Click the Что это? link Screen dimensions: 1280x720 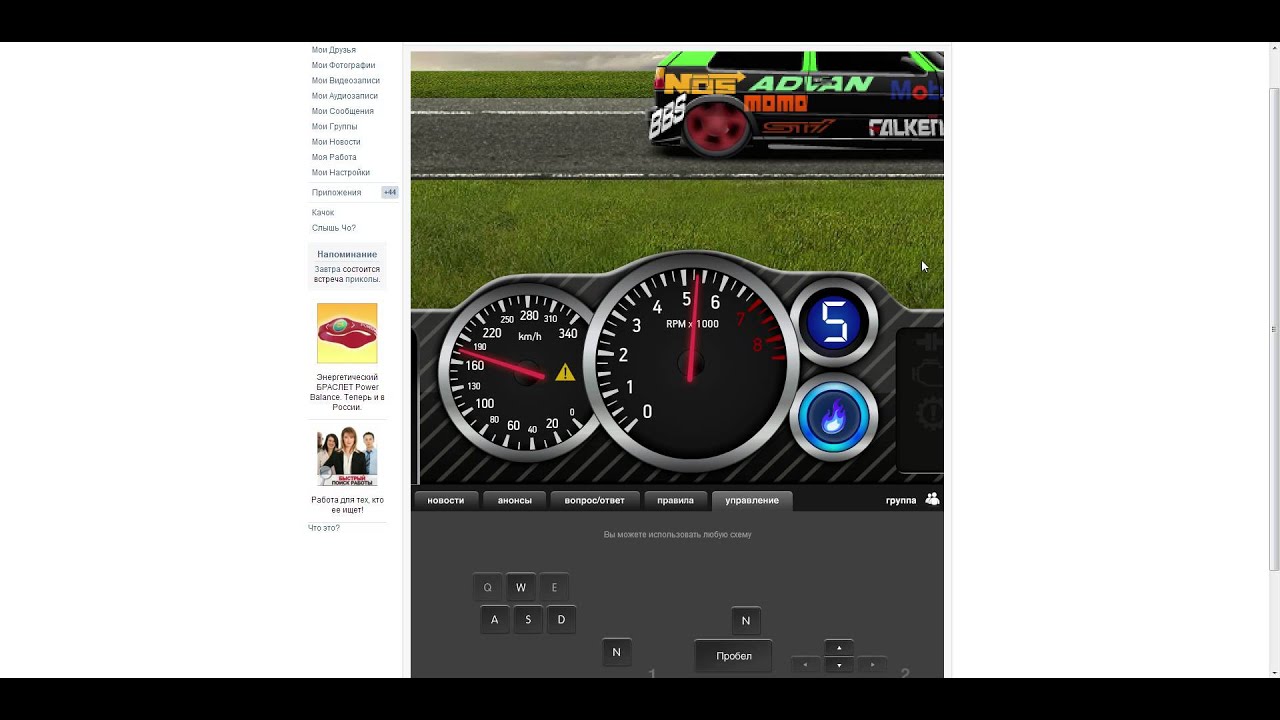pos(324,528)
